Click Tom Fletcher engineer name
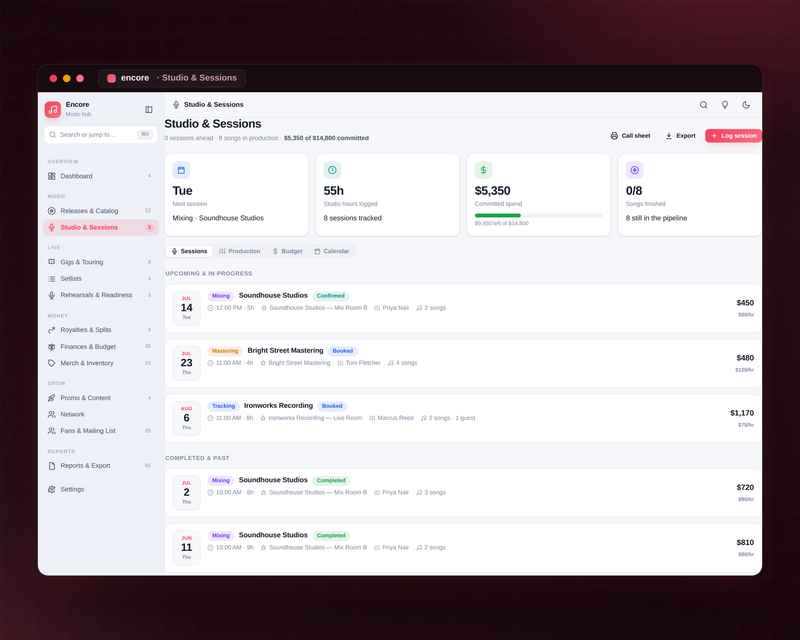This screenshot has height=640, width=800. click(x=363, y=363)
